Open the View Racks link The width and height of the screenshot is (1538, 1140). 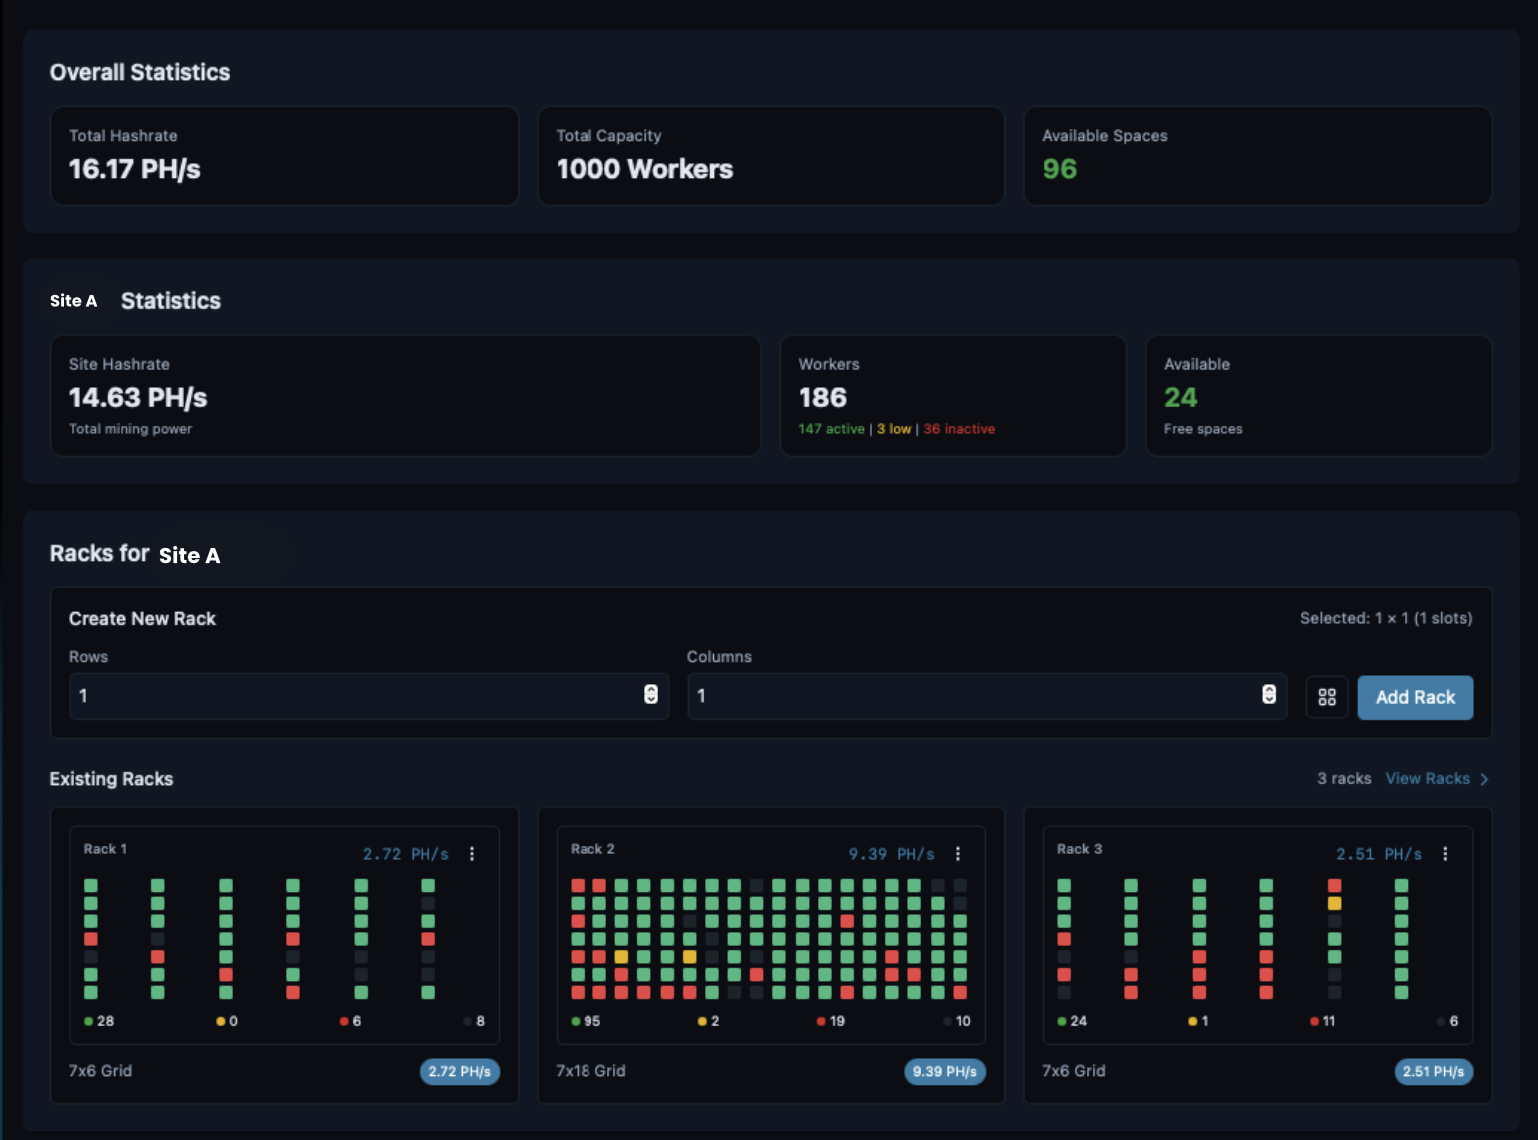(x=1428, y=778)
